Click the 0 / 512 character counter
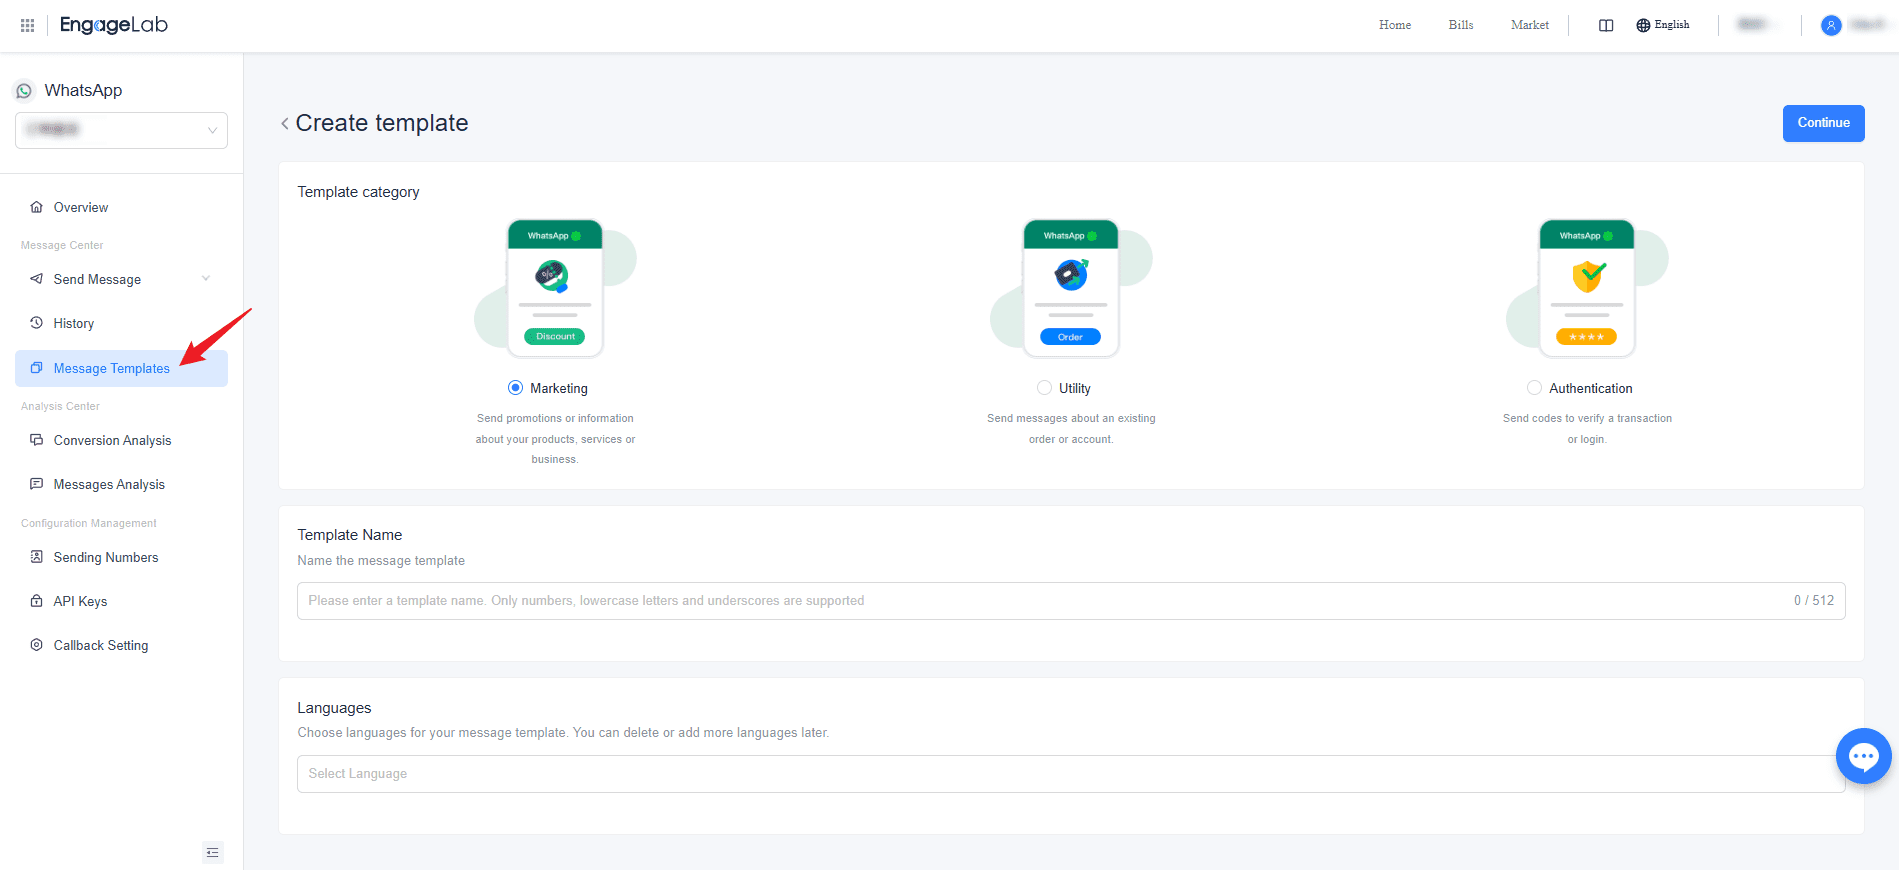This screenshot has width=1899, height=870. pos(1814,601)
